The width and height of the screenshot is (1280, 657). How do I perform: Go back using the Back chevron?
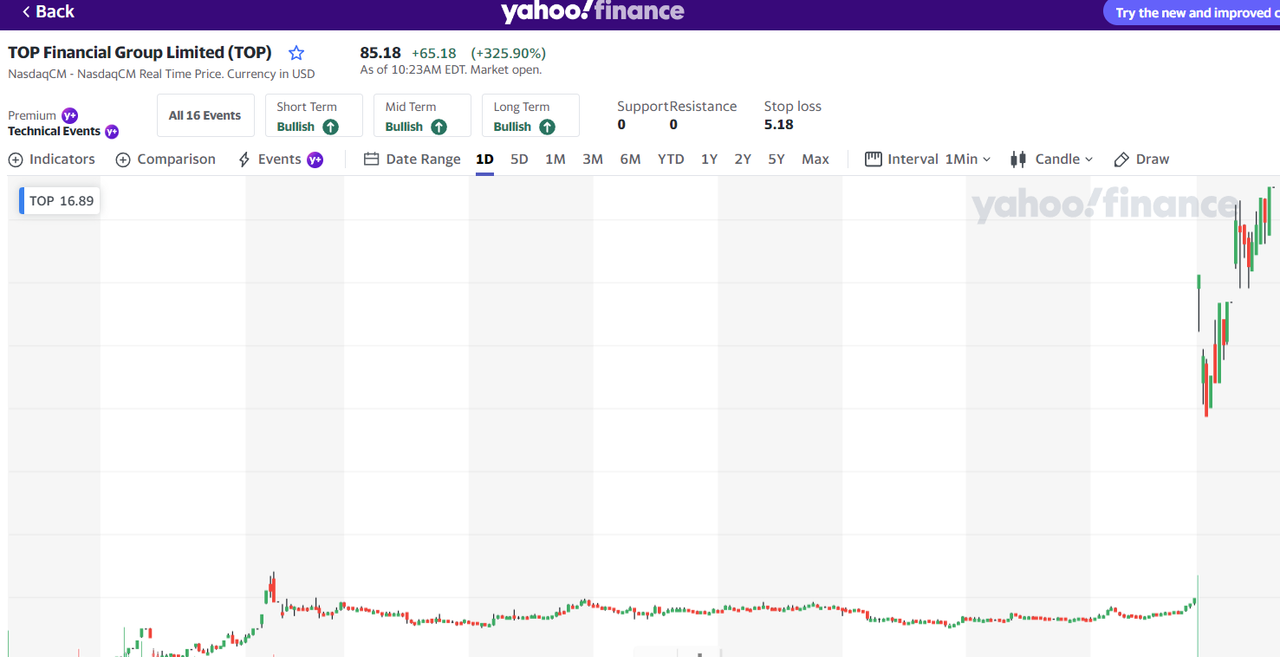[48, 11]
